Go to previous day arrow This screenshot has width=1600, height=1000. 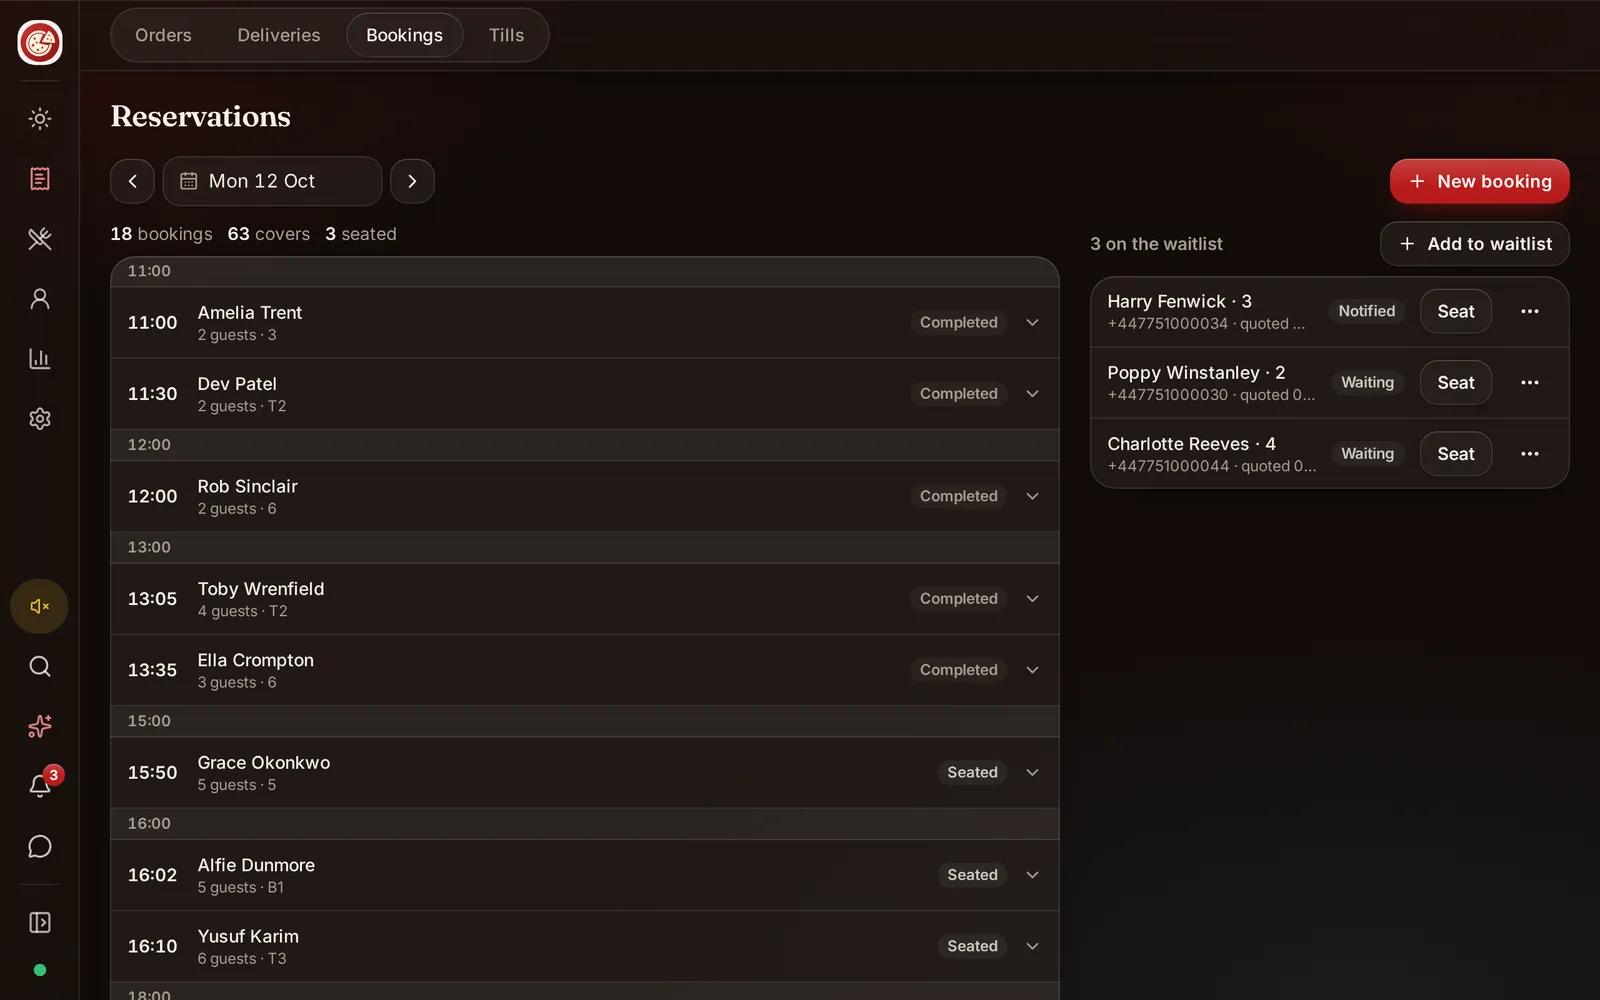tap(133, 181)
